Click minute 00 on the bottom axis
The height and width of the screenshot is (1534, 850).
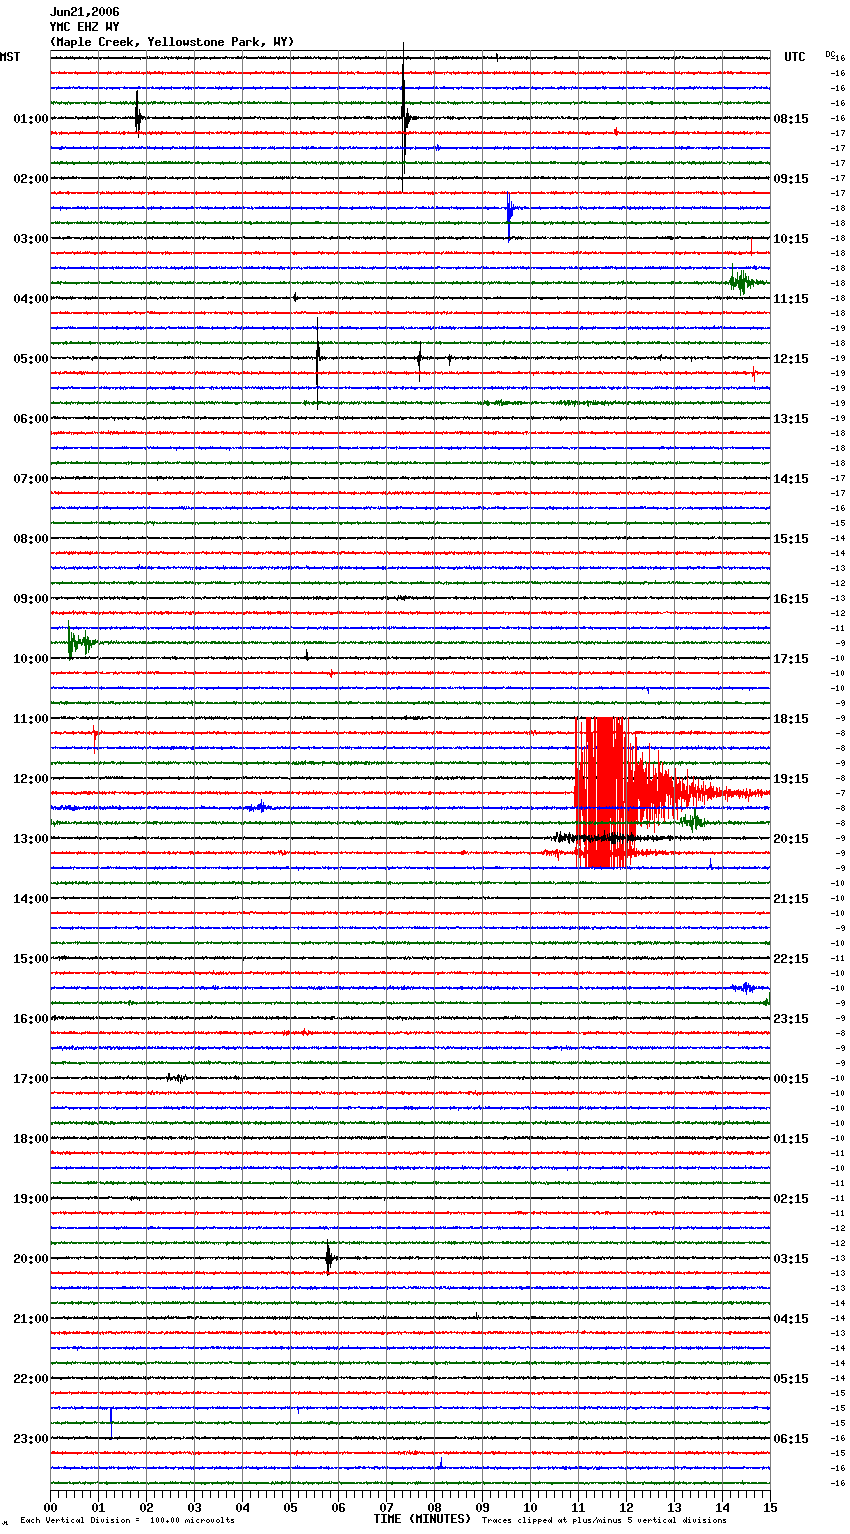coord(50,1507)
